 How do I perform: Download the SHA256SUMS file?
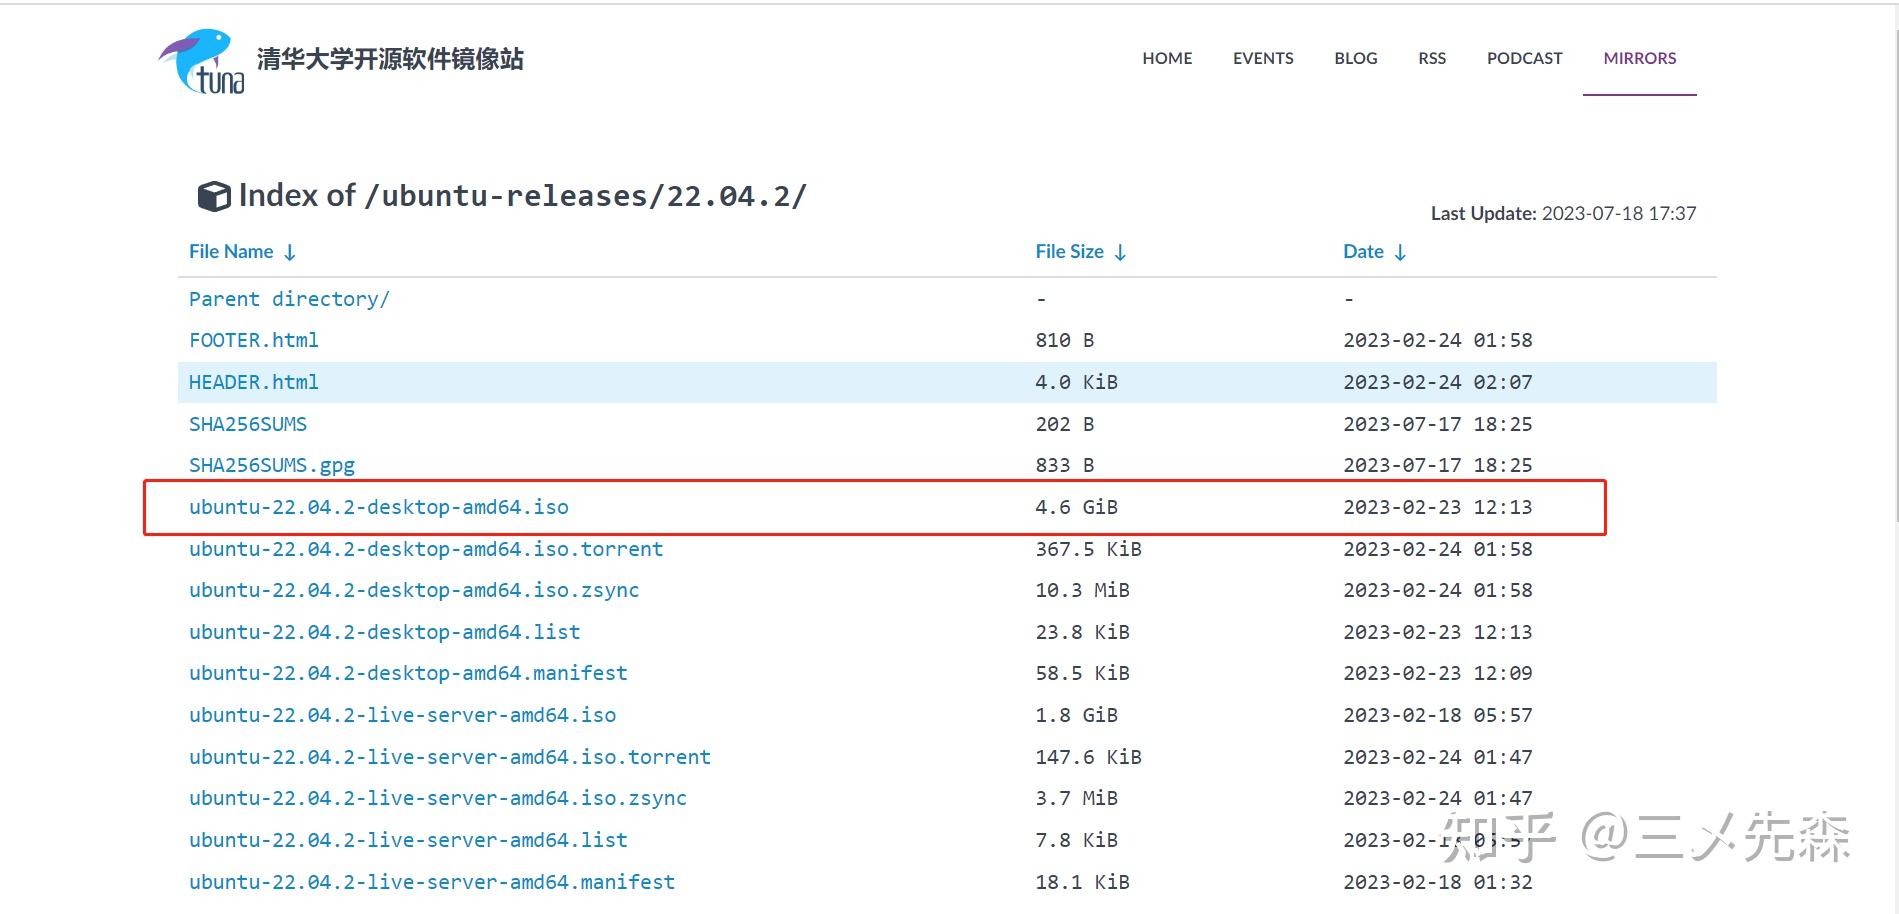248,424
